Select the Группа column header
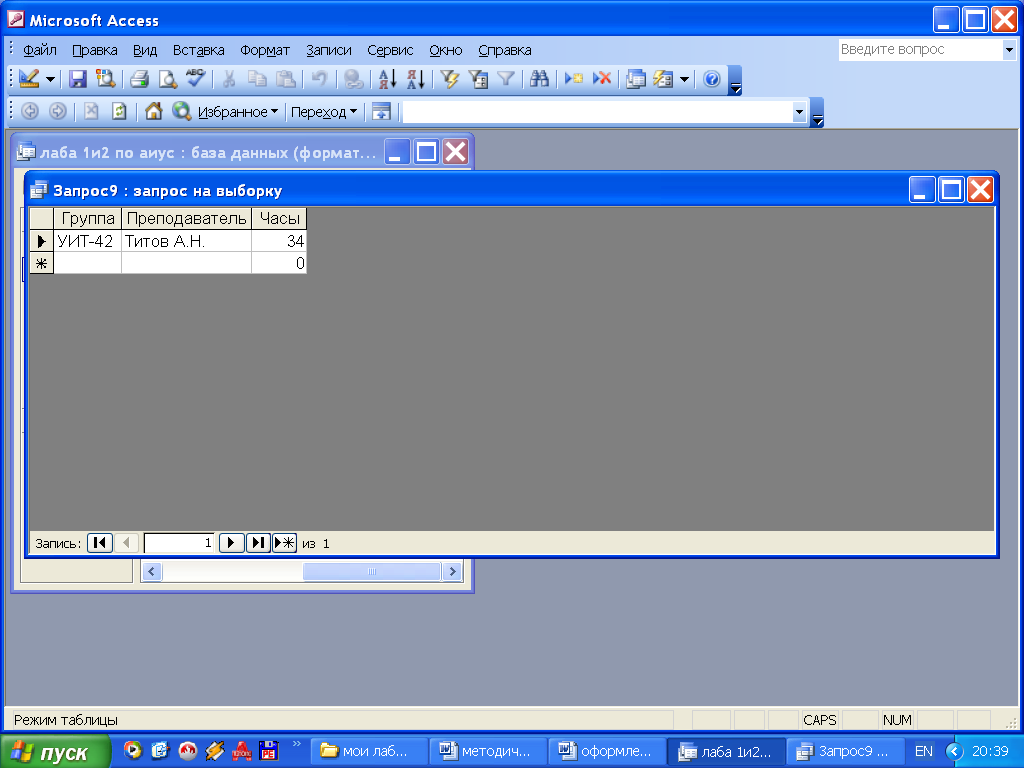 (88, 218)
